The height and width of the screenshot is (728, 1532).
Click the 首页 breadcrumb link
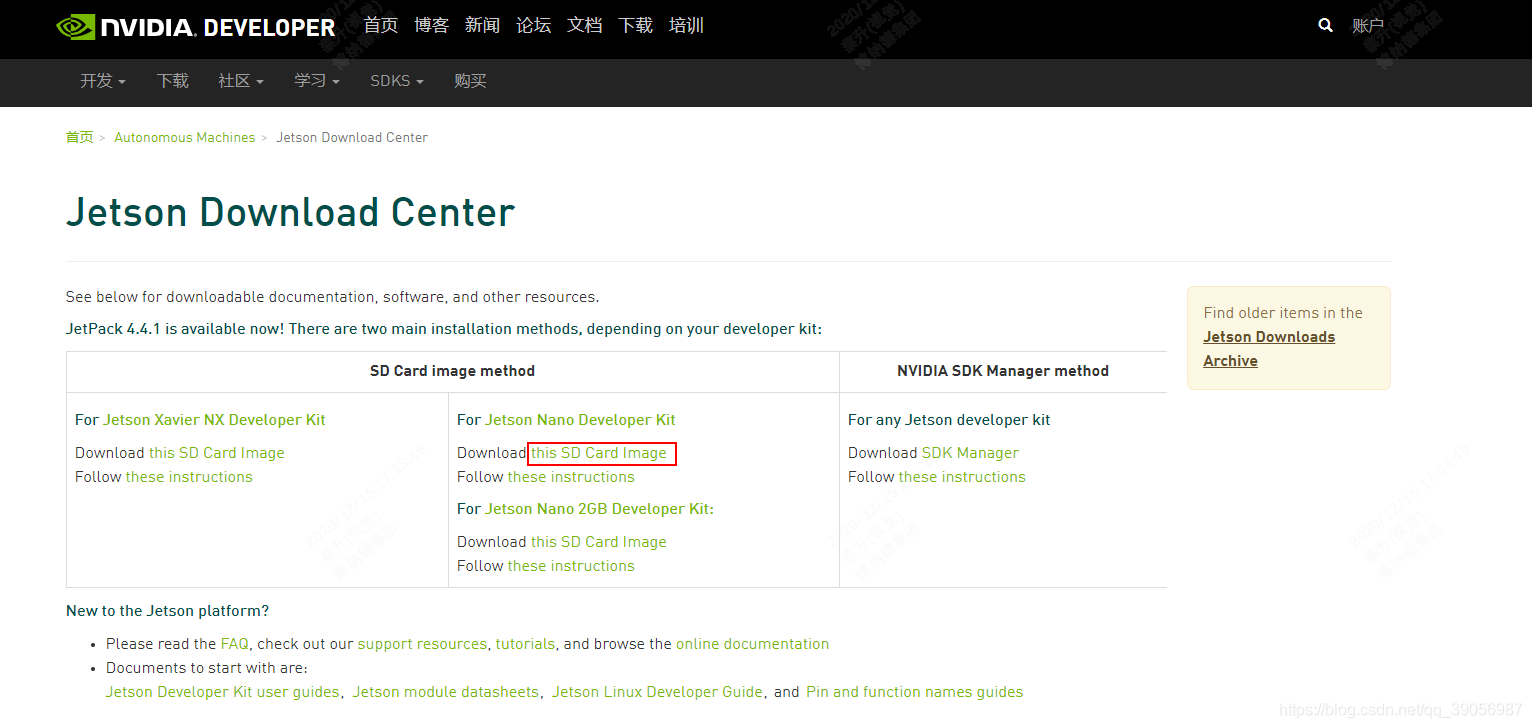pyautogui.click(x=80, y=137)
